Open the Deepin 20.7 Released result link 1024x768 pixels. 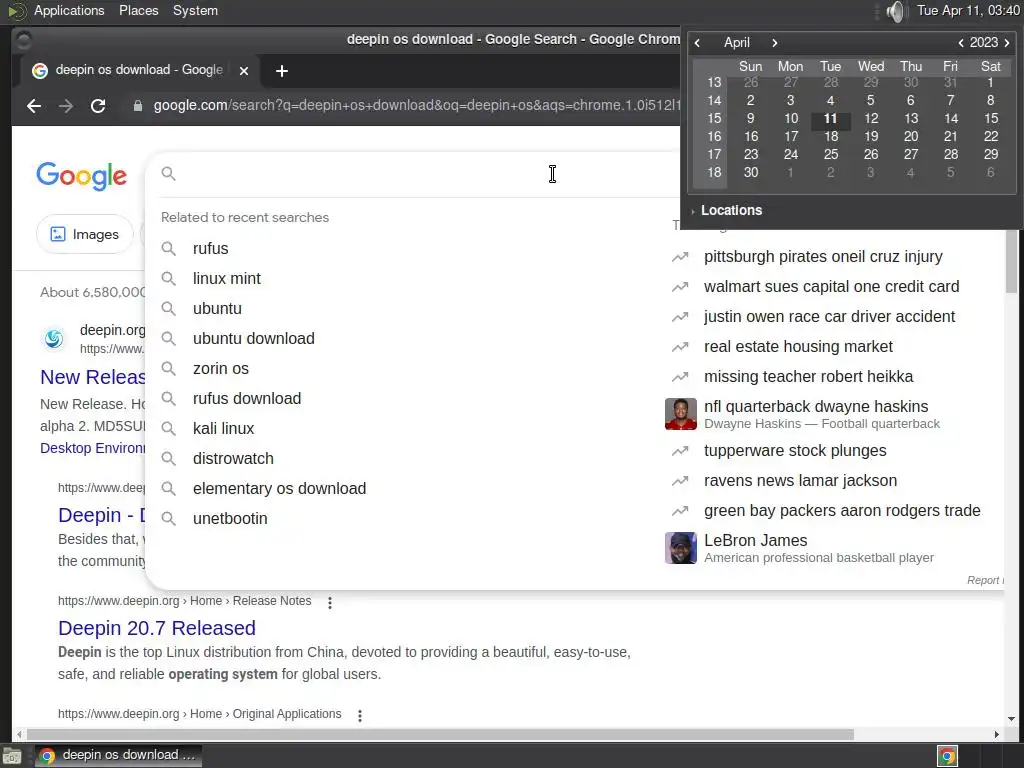point(157,628)
